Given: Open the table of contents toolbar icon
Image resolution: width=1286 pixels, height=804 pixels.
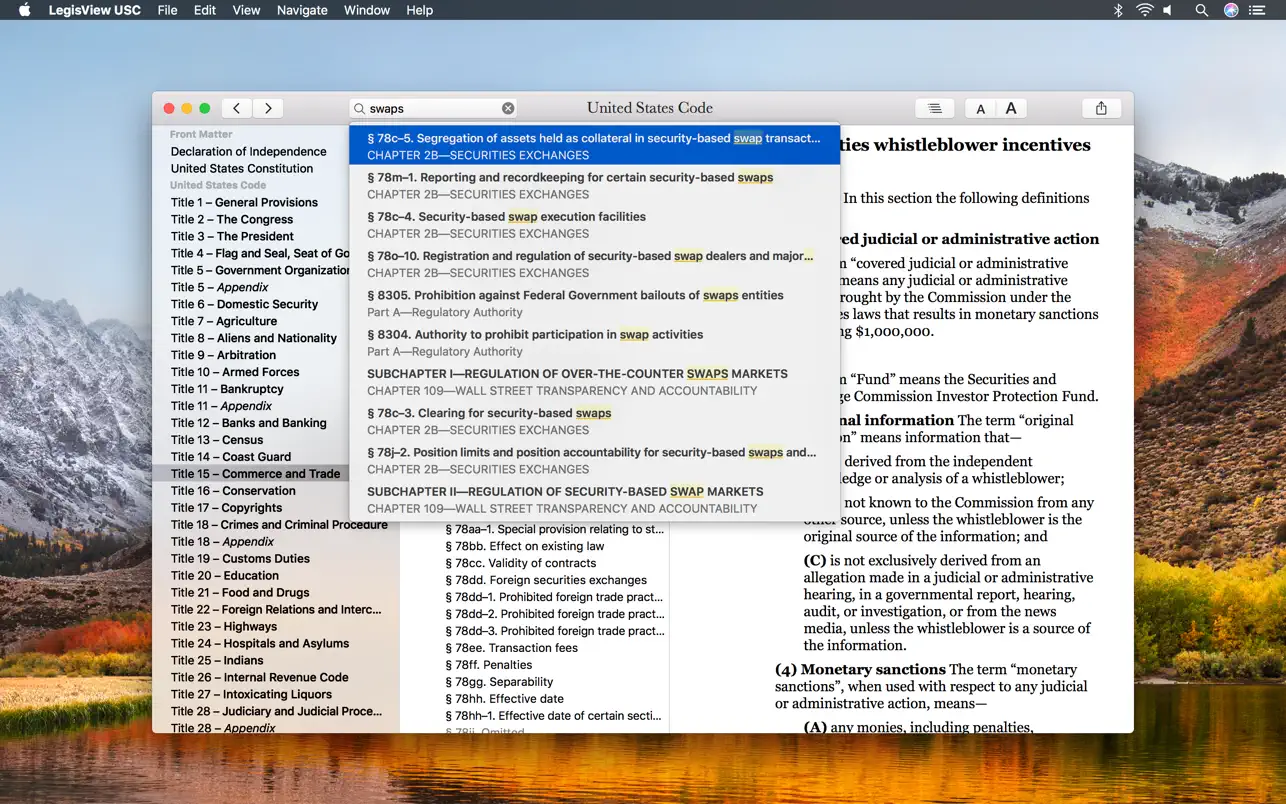Looking at the screenshot, I should pyautogui.click(x=934, y=108).
